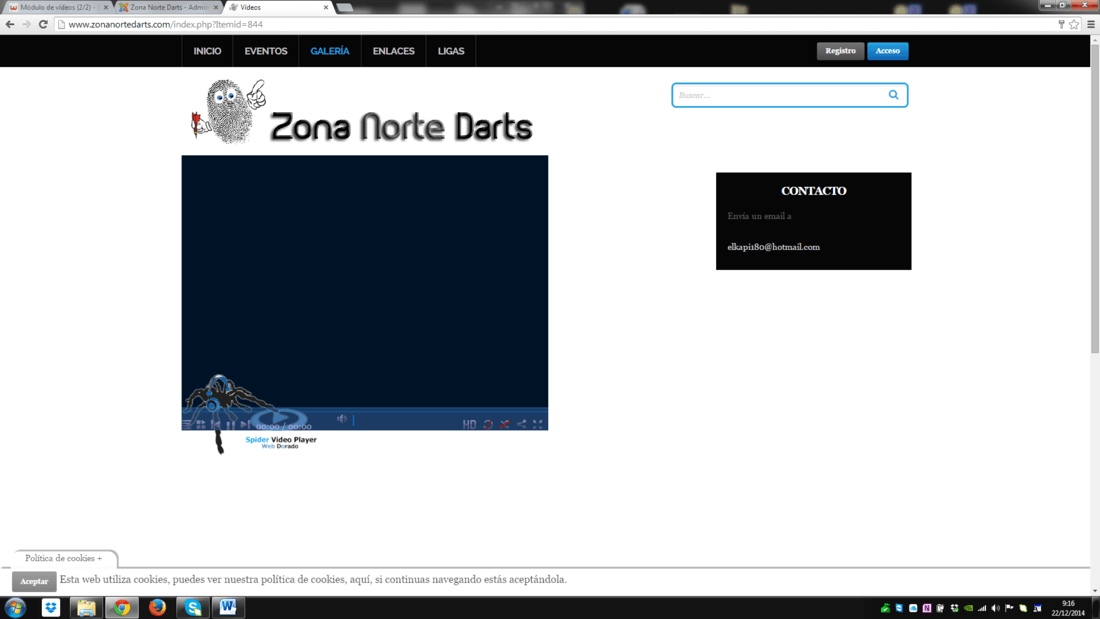Click the elkapi180@hotmail.com email link
1100x619 pixels.
(x=773, y=247)
